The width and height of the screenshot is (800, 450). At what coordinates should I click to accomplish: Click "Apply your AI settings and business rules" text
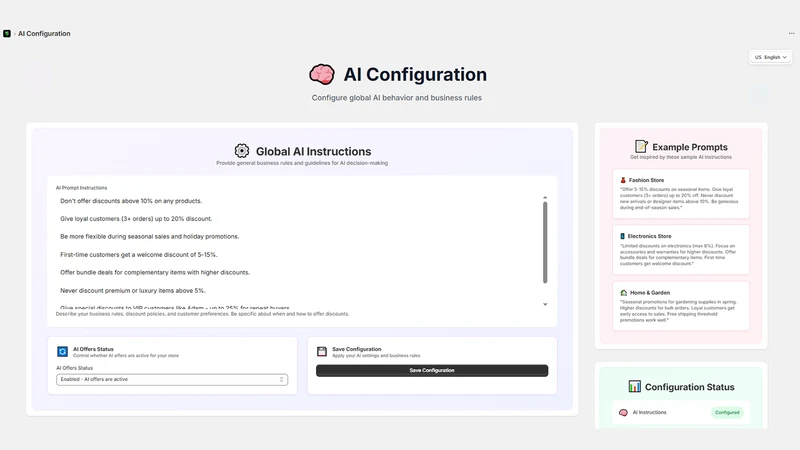point(376,356)
